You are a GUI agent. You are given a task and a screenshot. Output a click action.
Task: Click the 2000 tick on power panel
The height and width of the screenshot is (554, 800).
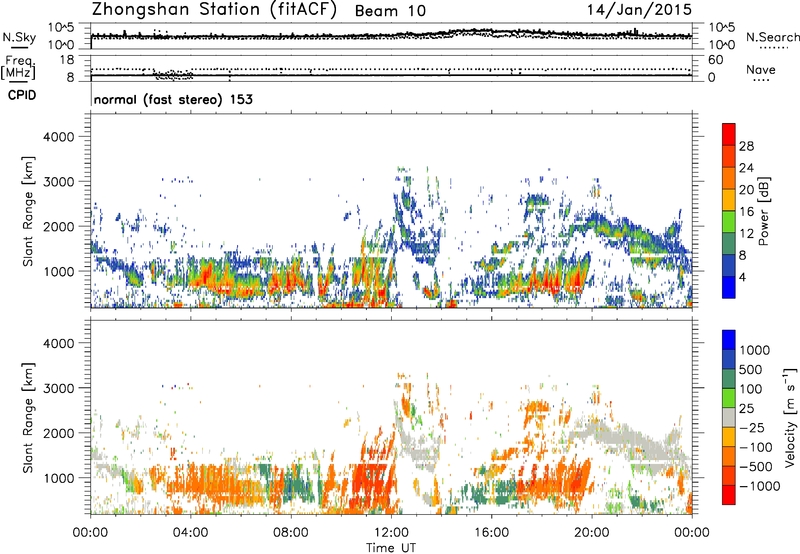click(58, 226)
